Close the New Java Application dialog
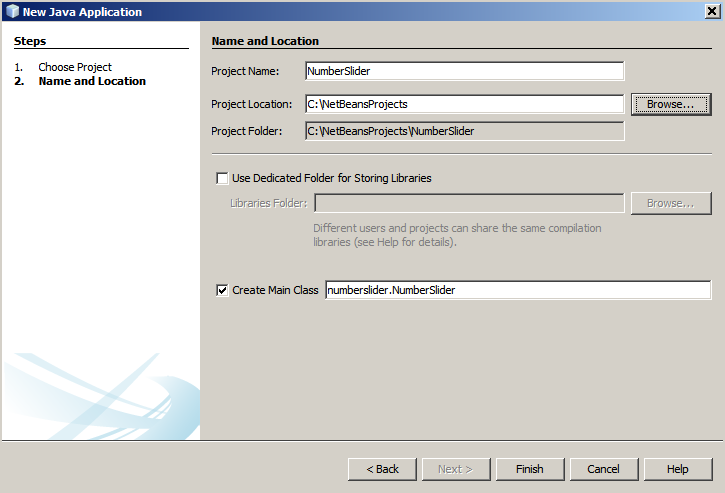 710,12
